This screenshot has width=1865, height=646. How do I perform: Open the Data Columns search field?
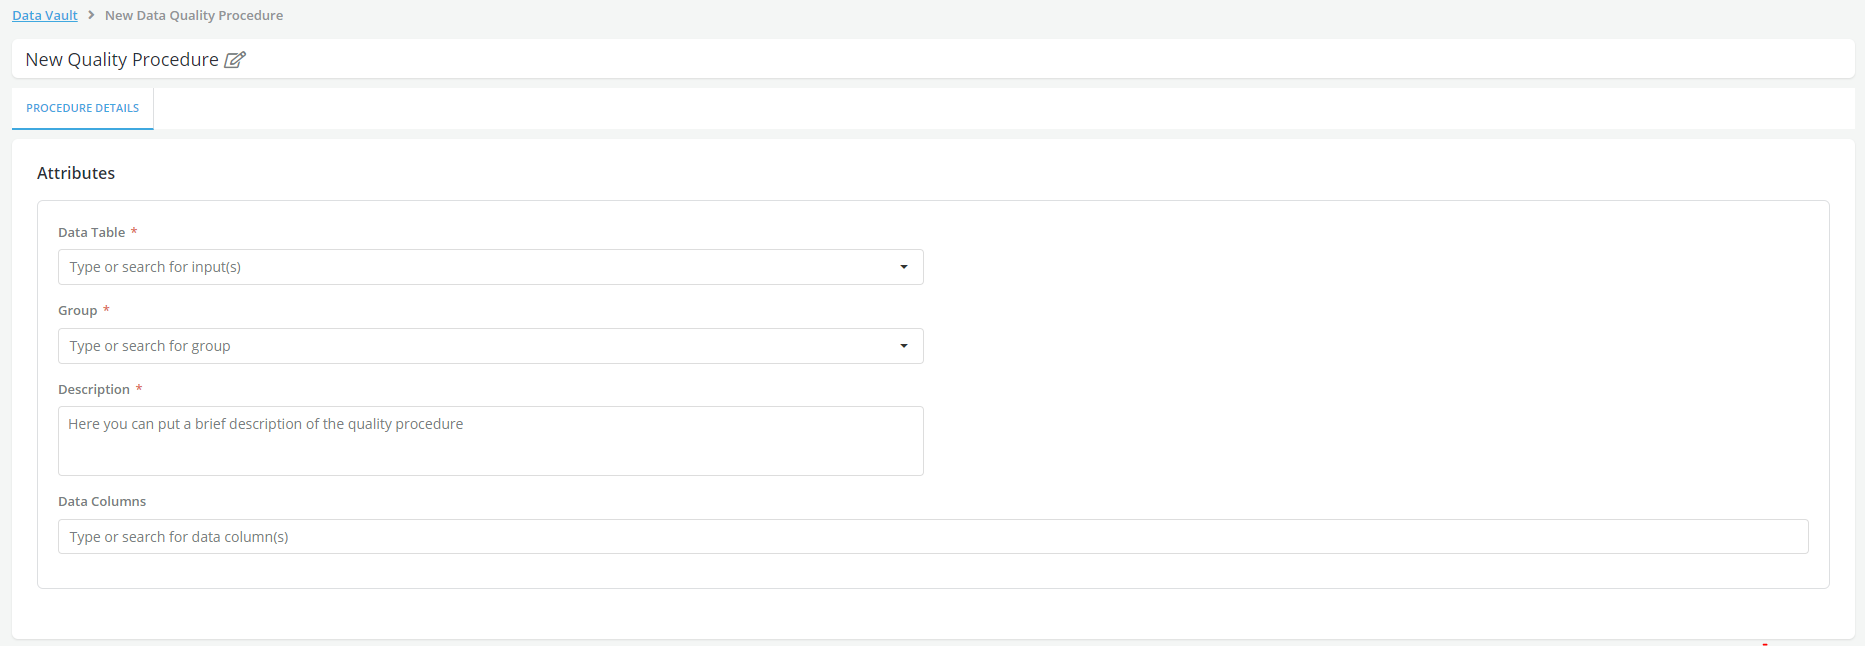932,537
